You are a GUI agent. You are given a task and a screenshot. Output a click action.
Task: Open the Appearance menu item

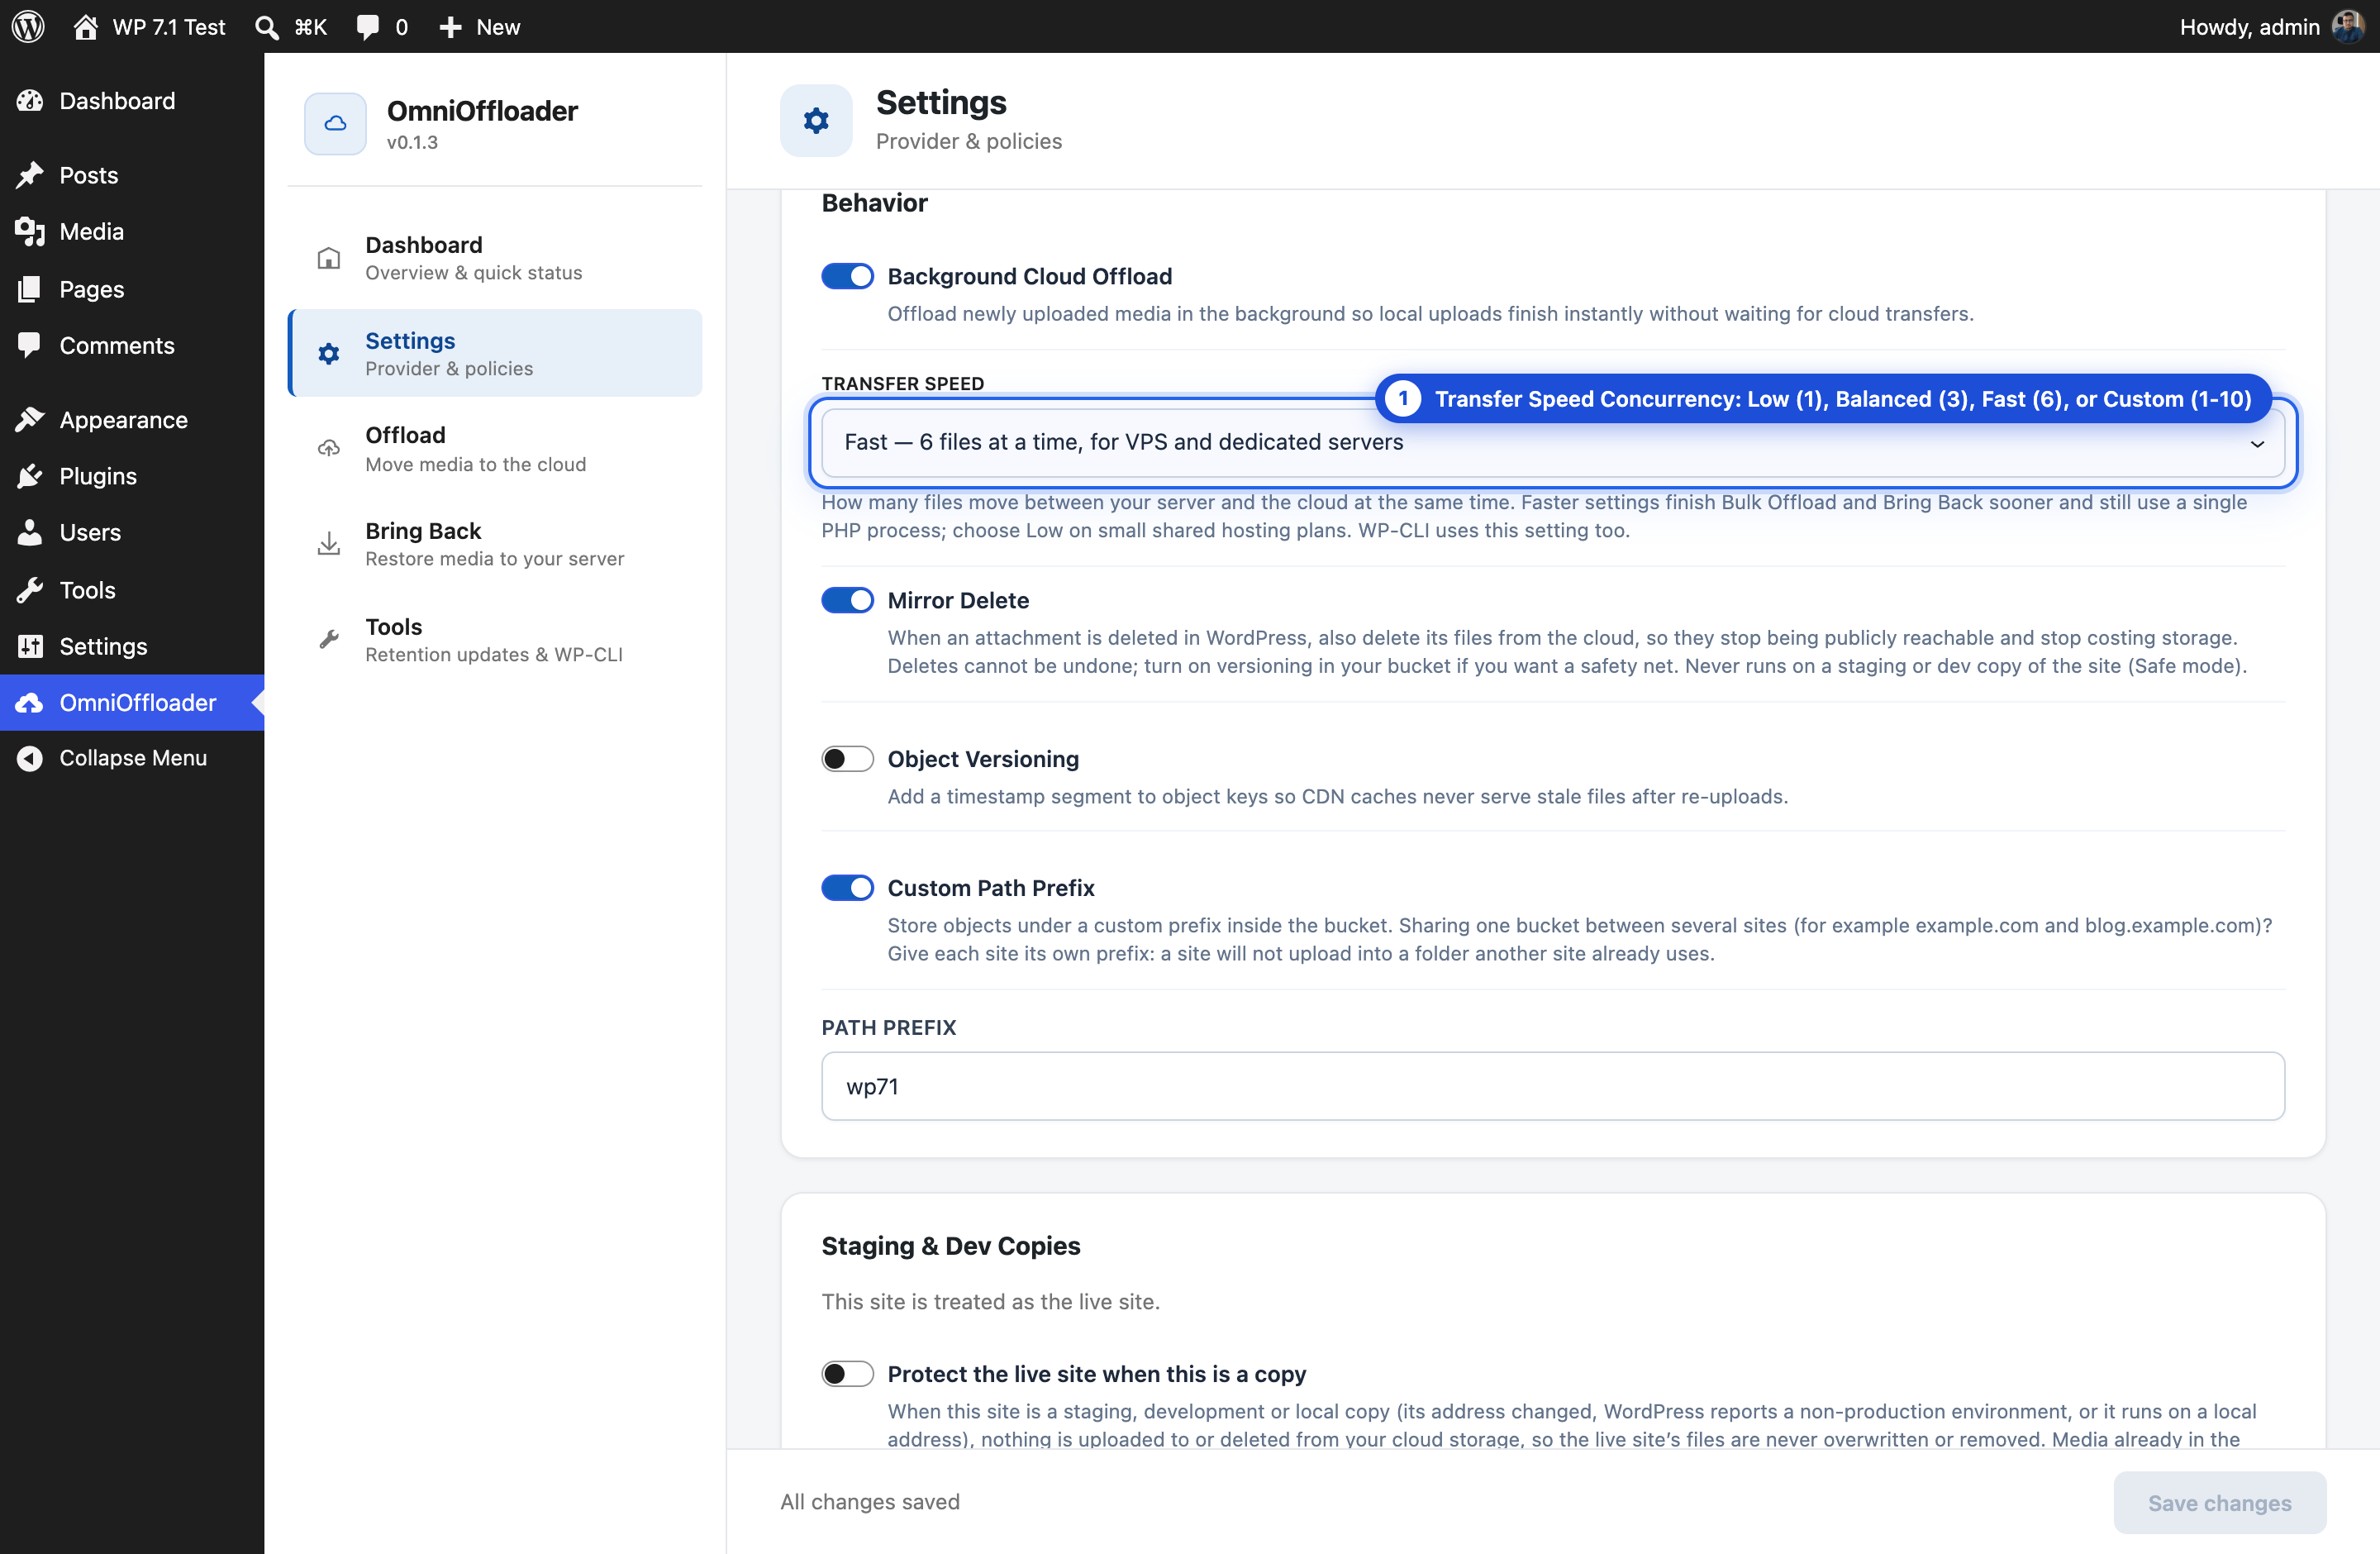[132, 420]
